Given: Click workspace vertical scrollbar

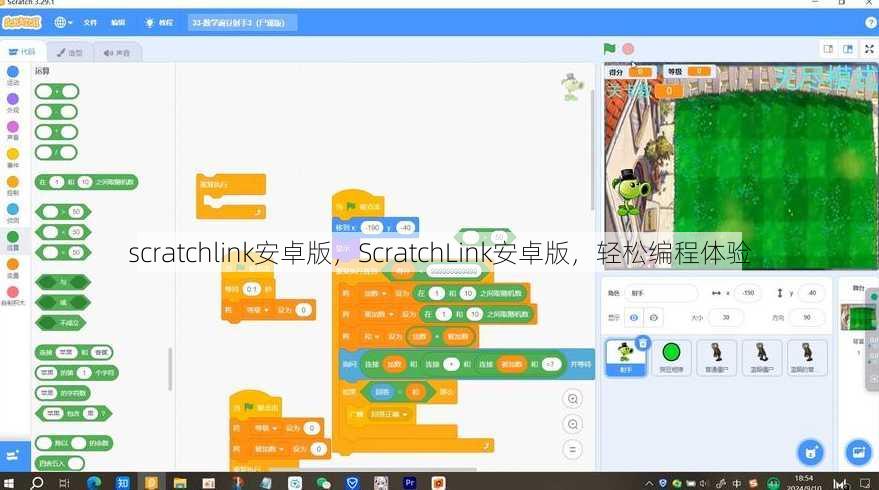Looking at the screenshot, I should click(592, 151).
